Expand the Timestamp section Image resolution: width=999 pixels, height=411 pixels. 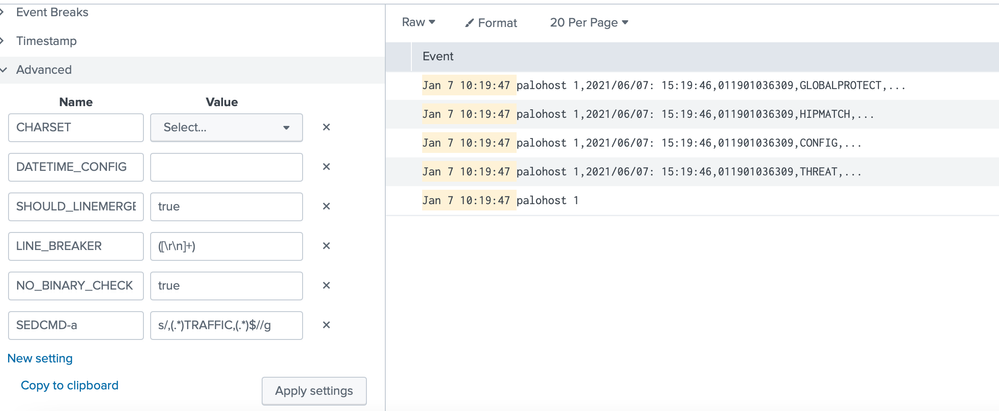click(46, 41)
